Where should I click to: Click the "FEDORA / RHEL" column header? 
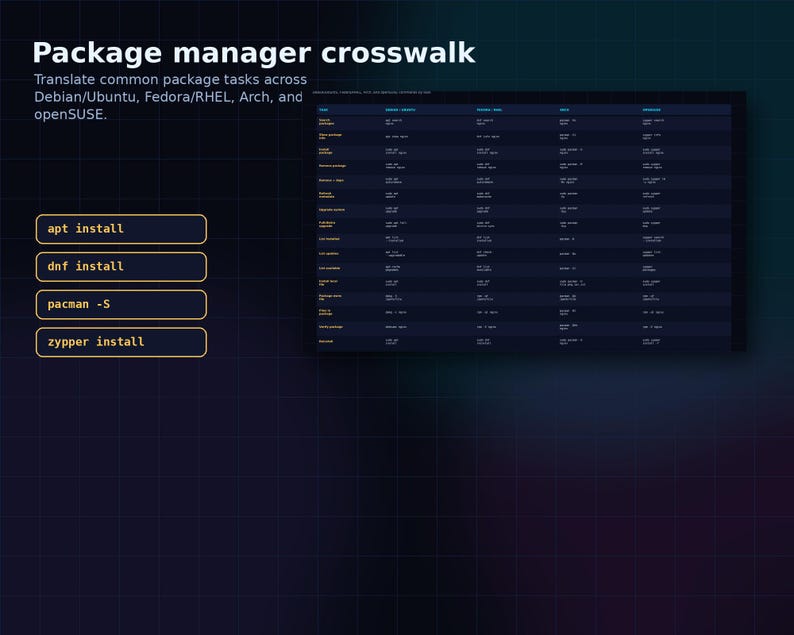[489, 110]
